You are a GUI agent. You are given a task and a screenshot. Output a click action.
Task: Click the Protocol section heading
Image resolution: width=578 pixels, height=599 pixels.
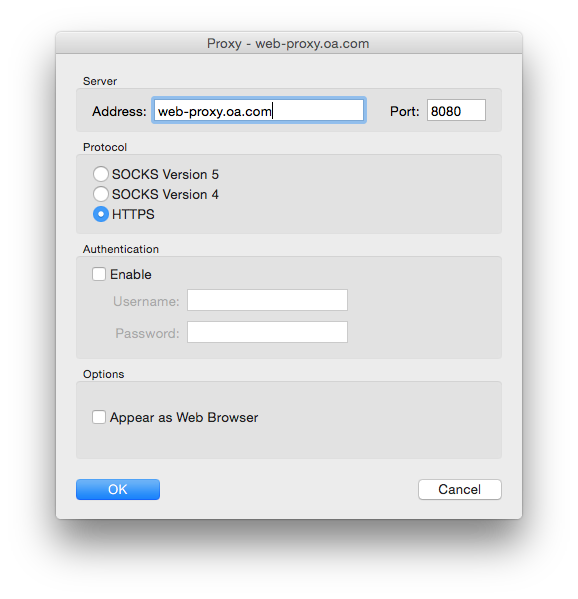[105, 147]
